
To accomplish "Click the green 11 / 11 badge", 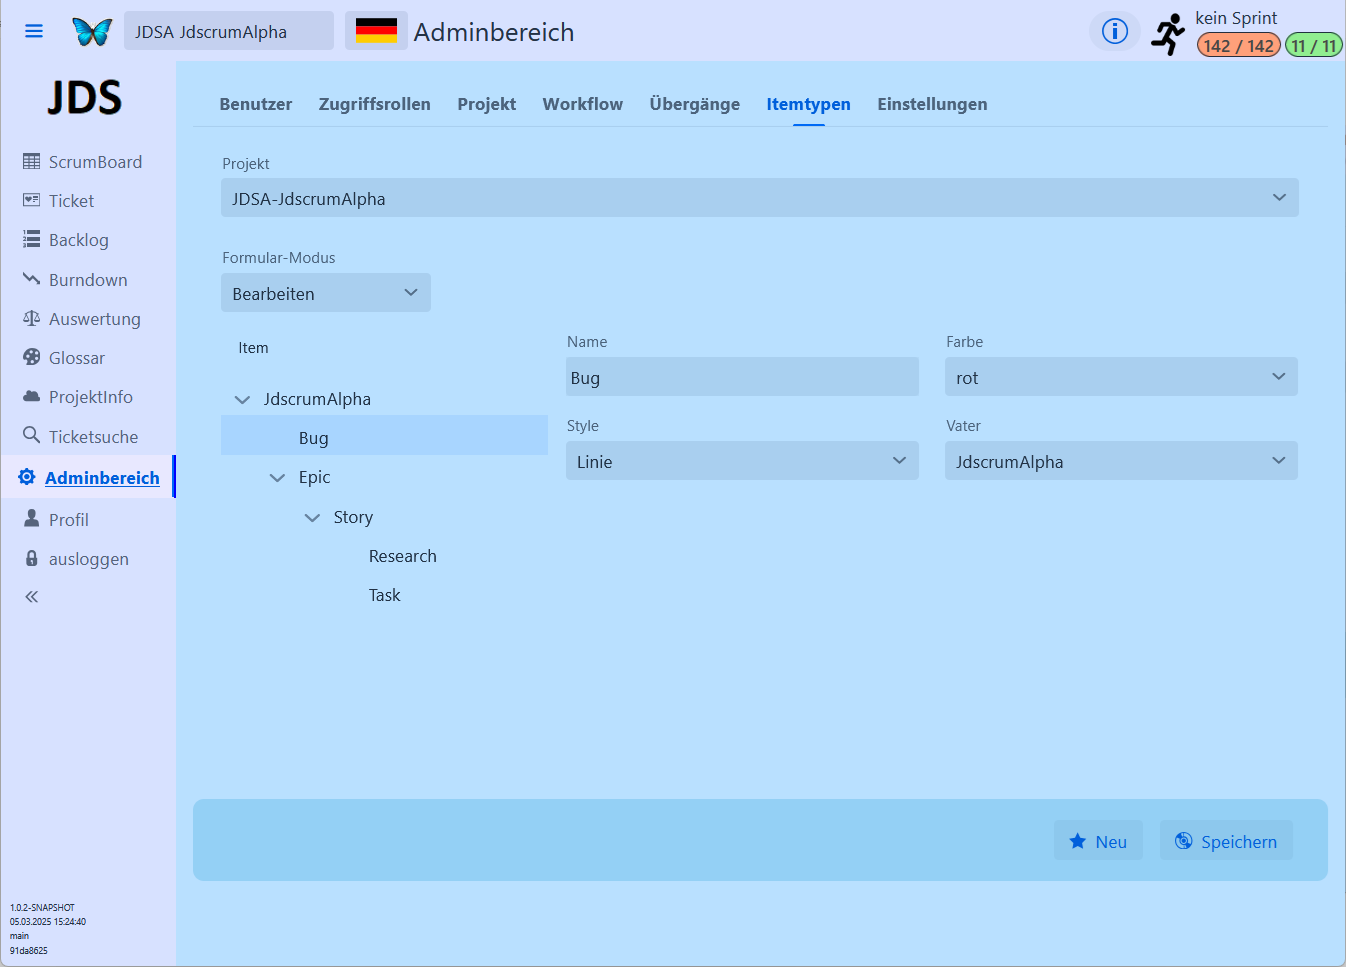I will tap(1314, 46).
